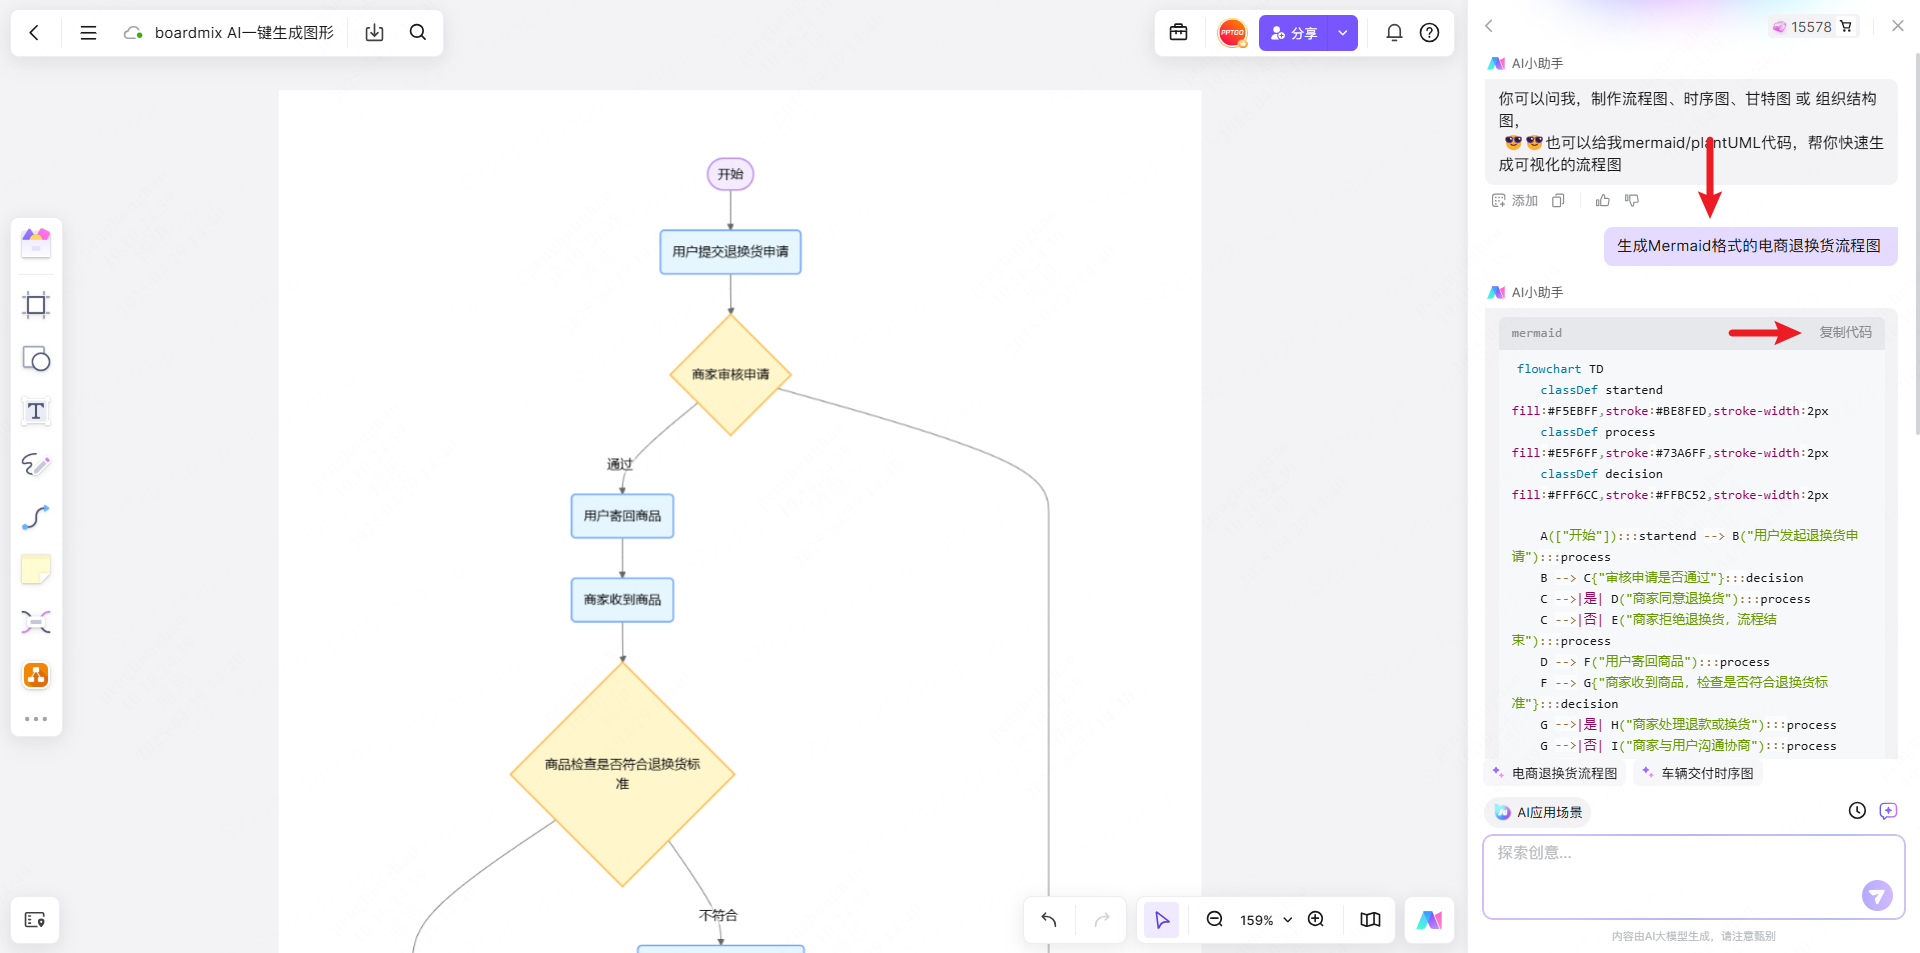Click 添加 to add the reply to the board
This screenshot has height=953, width=1920.
[1515, 201]
